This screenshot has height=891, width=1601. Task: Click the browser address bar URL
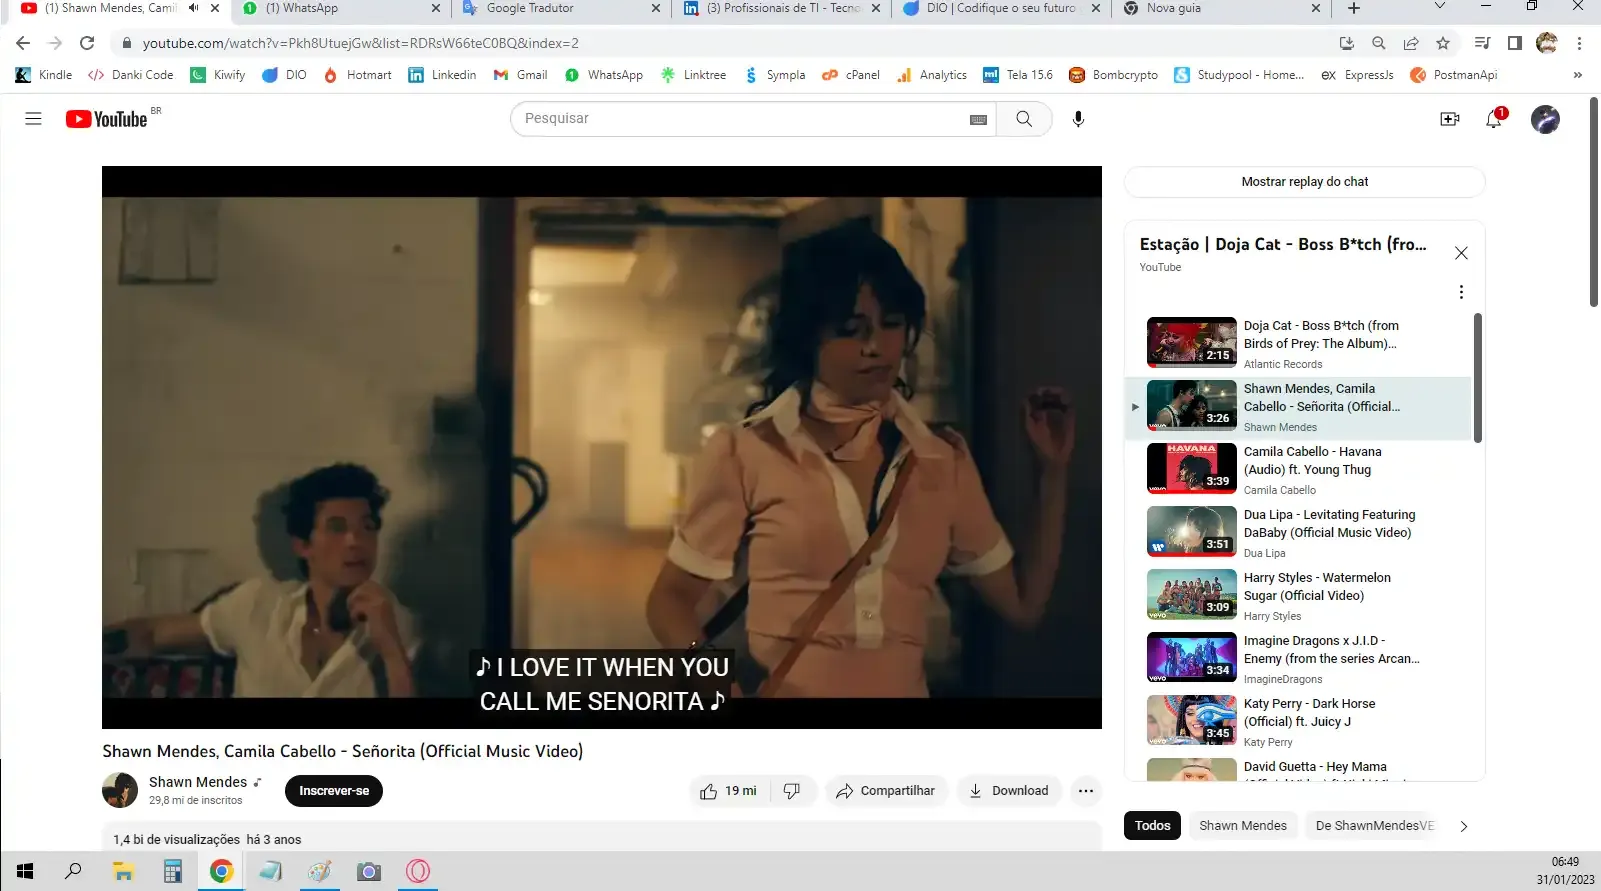(360, 43)
